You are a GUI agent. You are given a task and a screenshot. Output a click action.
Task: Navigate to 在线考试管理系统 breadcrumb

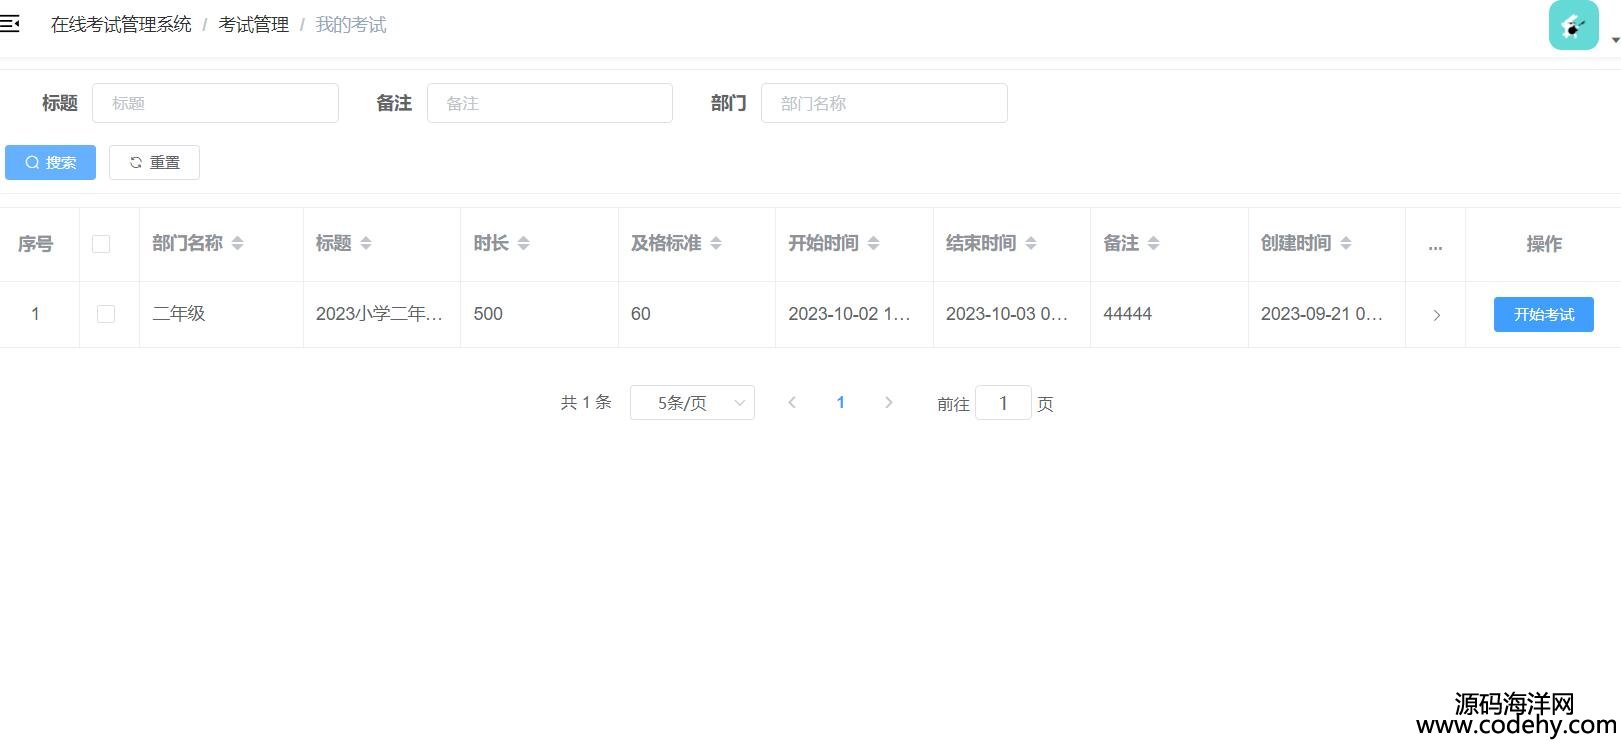(x=121, y=25)
